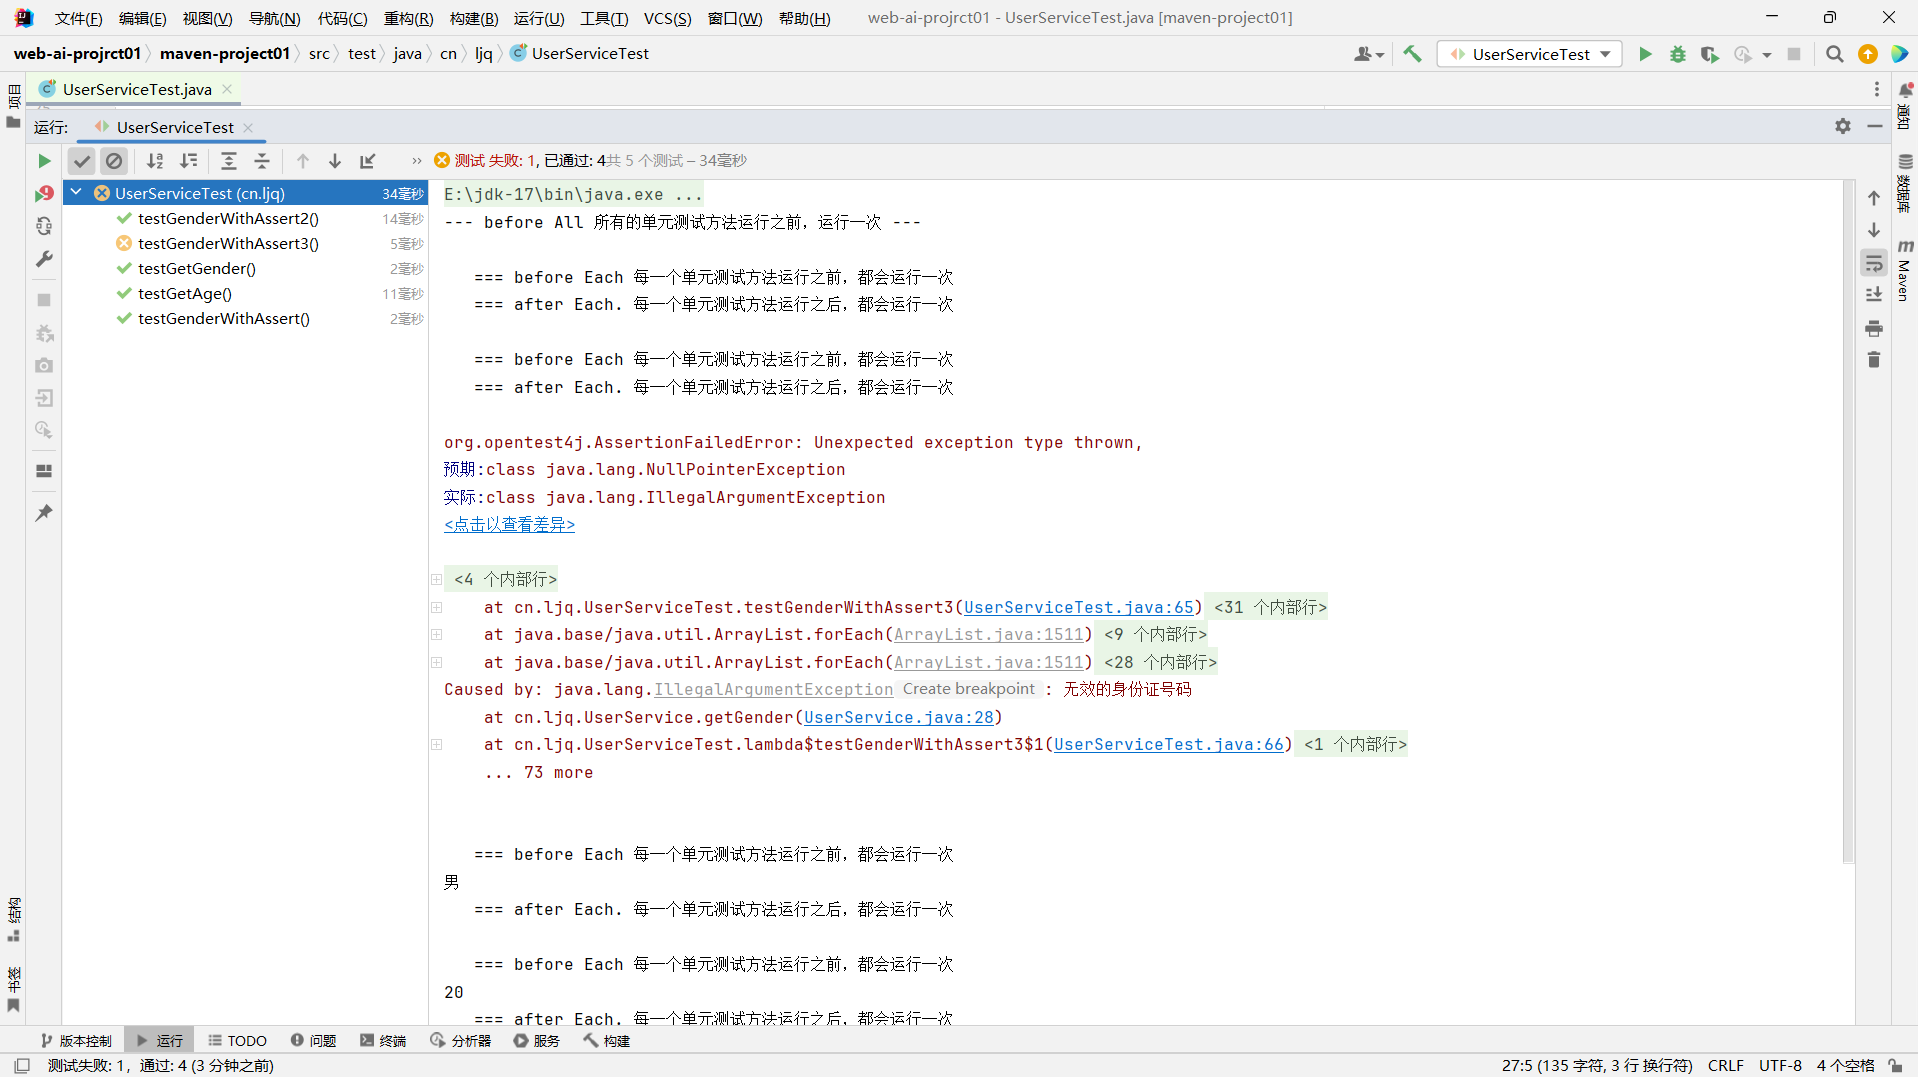Expand all test nodes icon
The width and height of the screenshot is (1918, 1077).
(229, 161)
